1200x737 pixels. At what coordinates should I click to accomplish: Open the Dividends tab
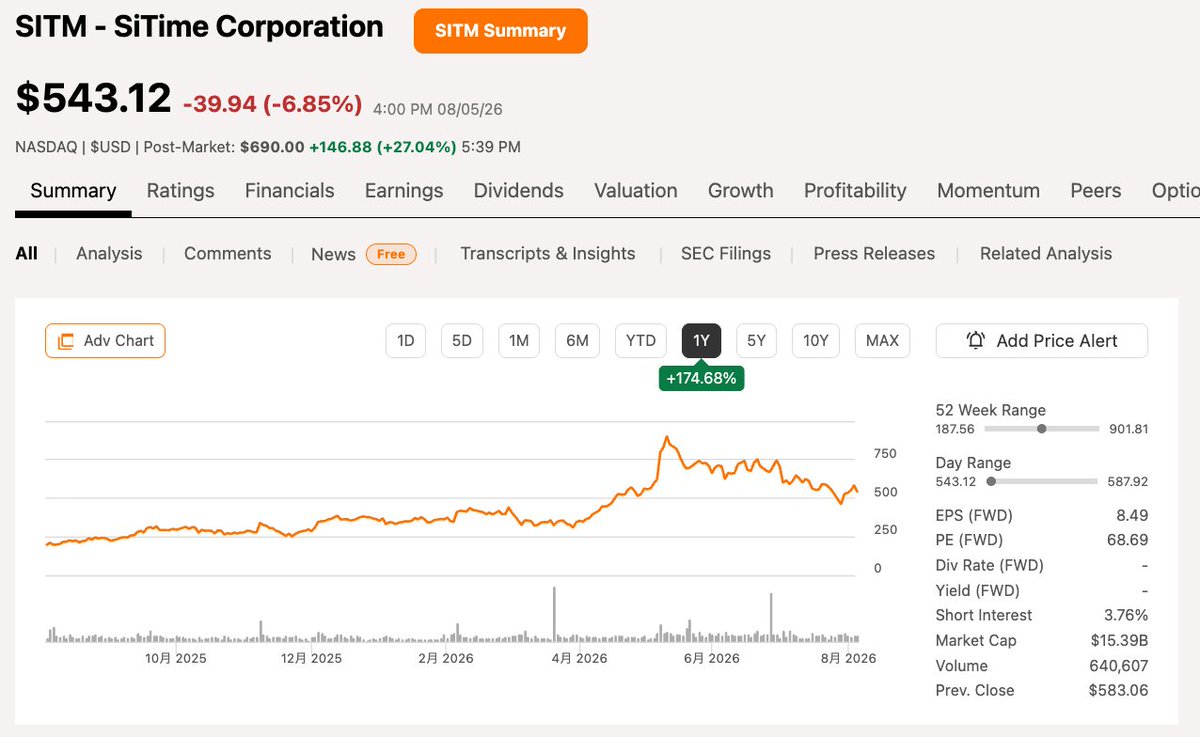(519, 191)
